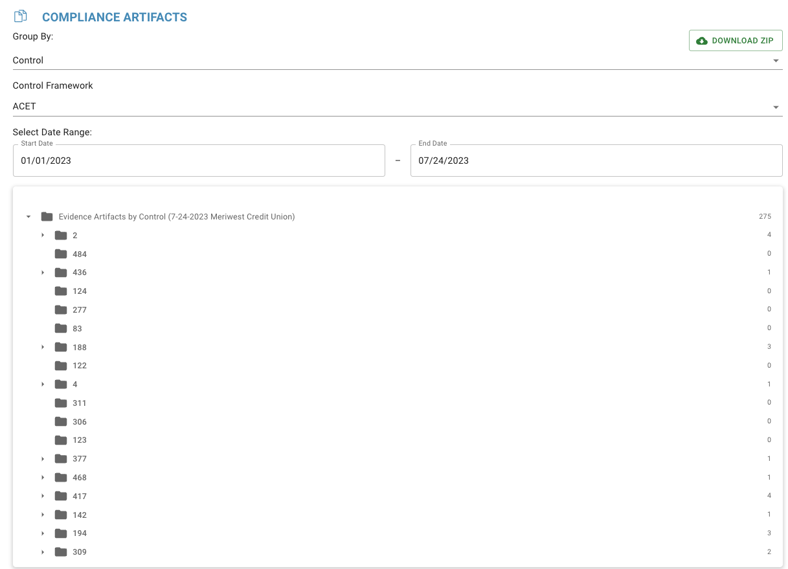Click the End Date input field
788x569 pixels.
coord(596,160)
